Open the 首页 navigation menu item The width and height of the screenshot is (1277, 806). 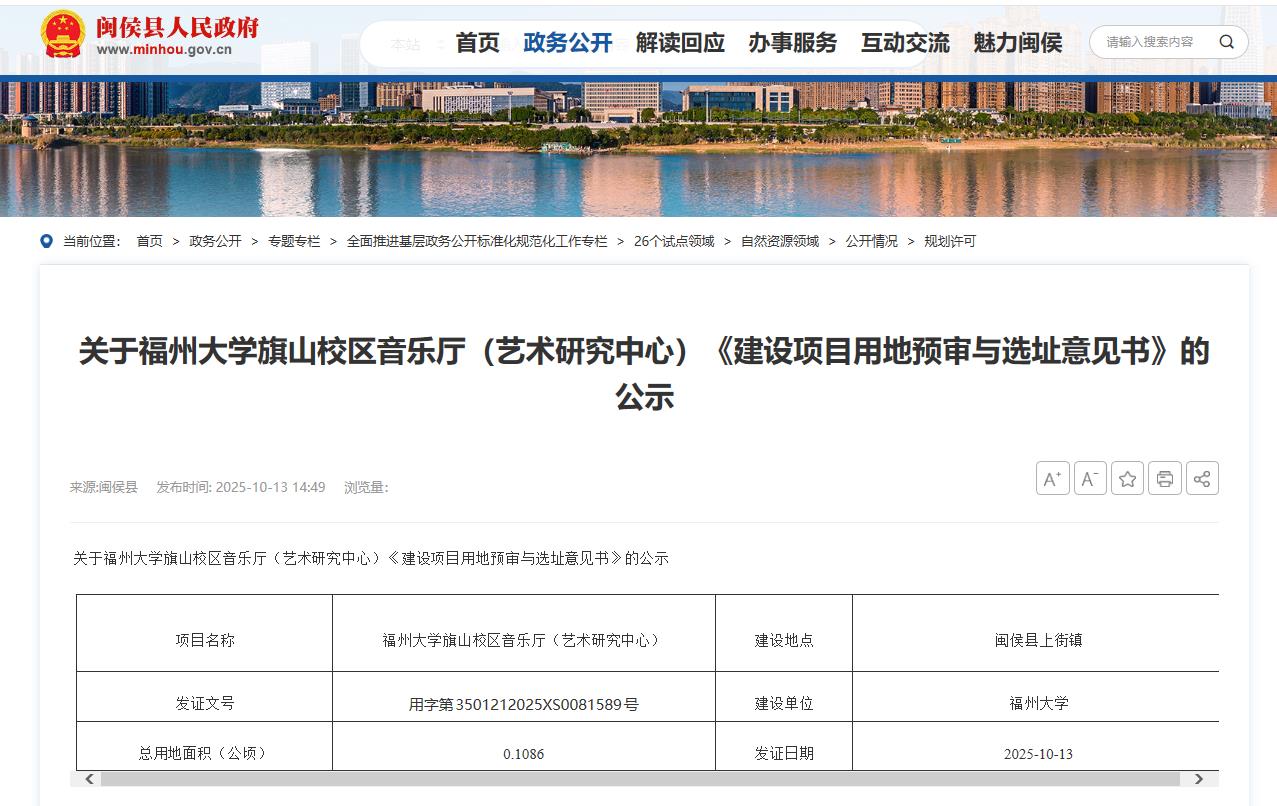click(x=477, y=43)
